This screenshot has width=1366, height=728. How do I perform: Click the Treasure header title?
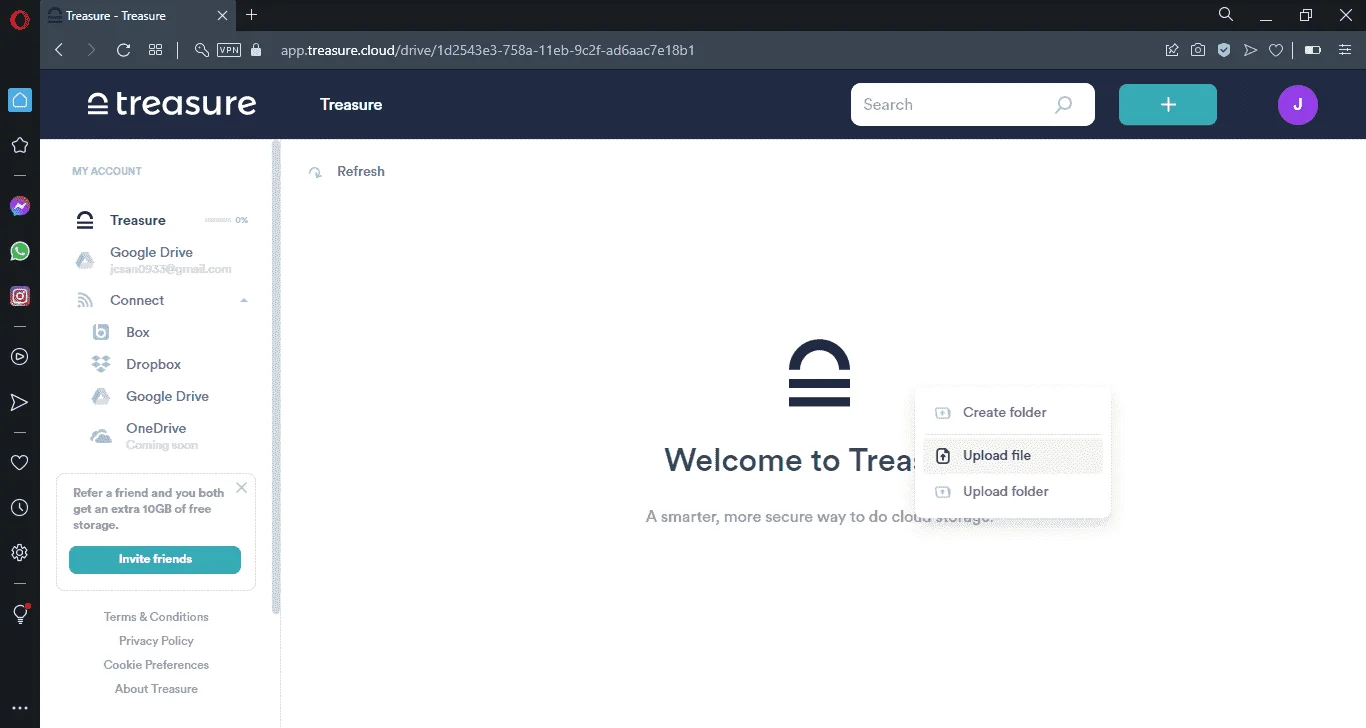click(x=351, y=104)
